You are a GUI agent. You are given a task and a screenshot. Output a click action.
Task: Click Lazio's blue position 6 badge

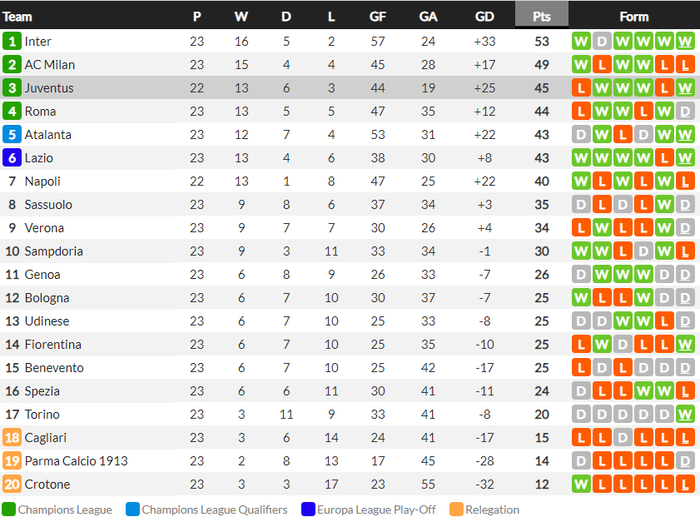(12, 158)
